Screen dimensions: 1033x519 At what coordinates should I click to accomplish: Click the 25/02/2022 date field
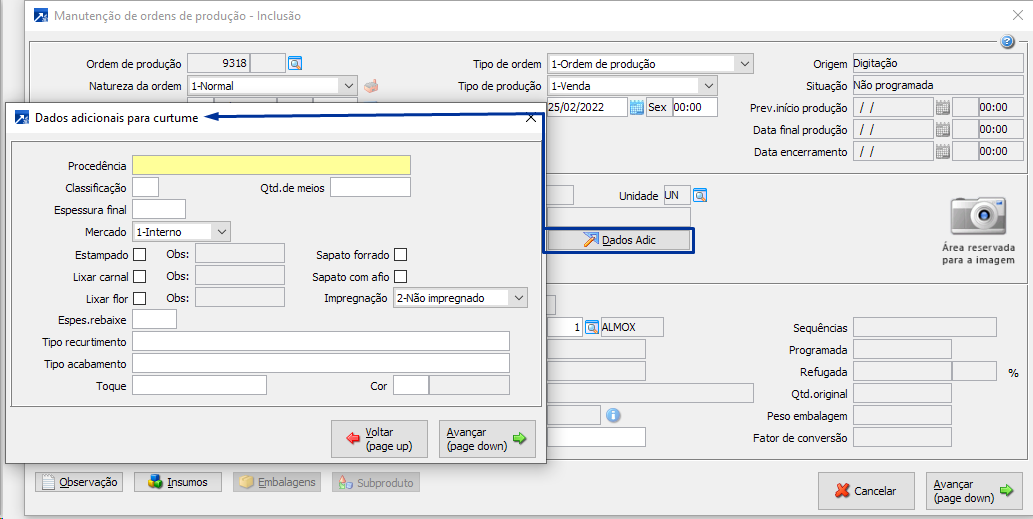click(x=587, y=107)
